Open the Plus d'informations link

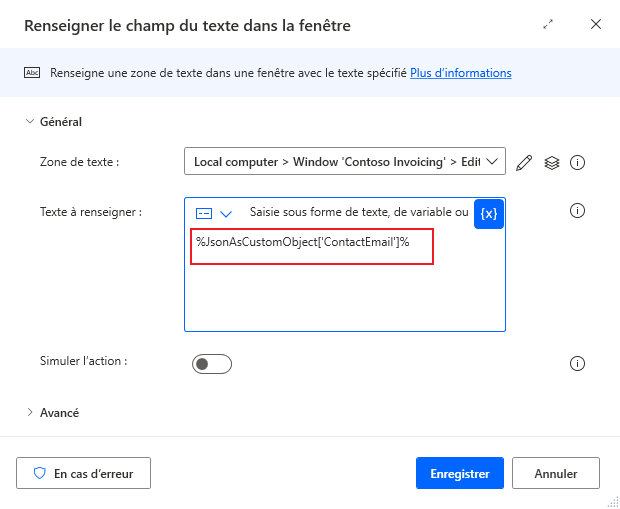[461, 73]
